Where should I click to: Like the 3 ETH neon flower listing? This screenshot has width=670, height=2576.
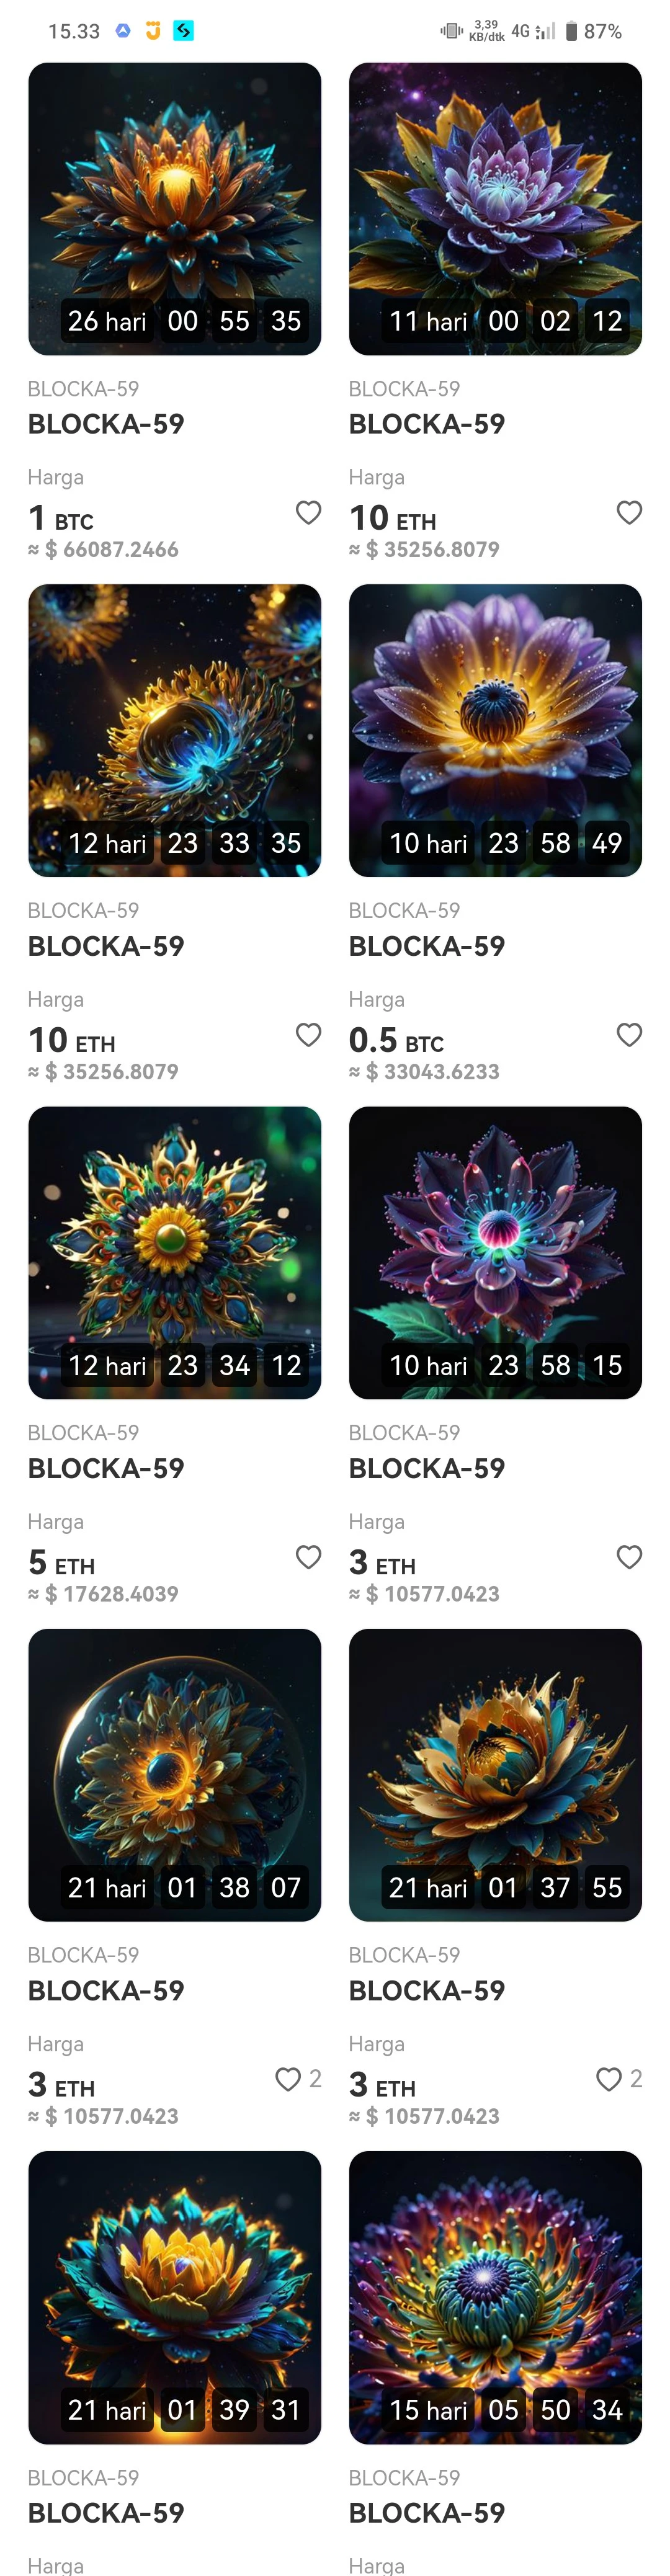coord(629,1556)
